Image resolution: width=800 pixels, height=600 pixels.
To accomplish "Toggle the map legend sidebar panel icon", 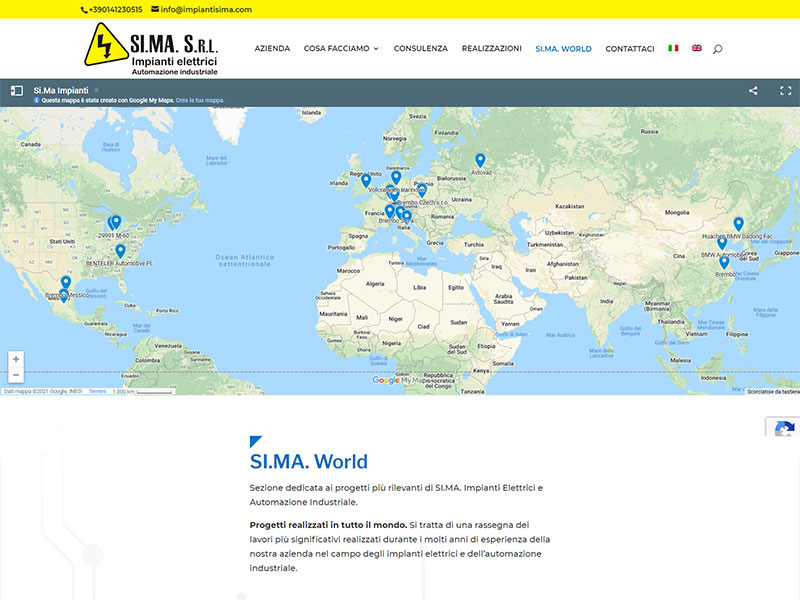I will [17, 91].
